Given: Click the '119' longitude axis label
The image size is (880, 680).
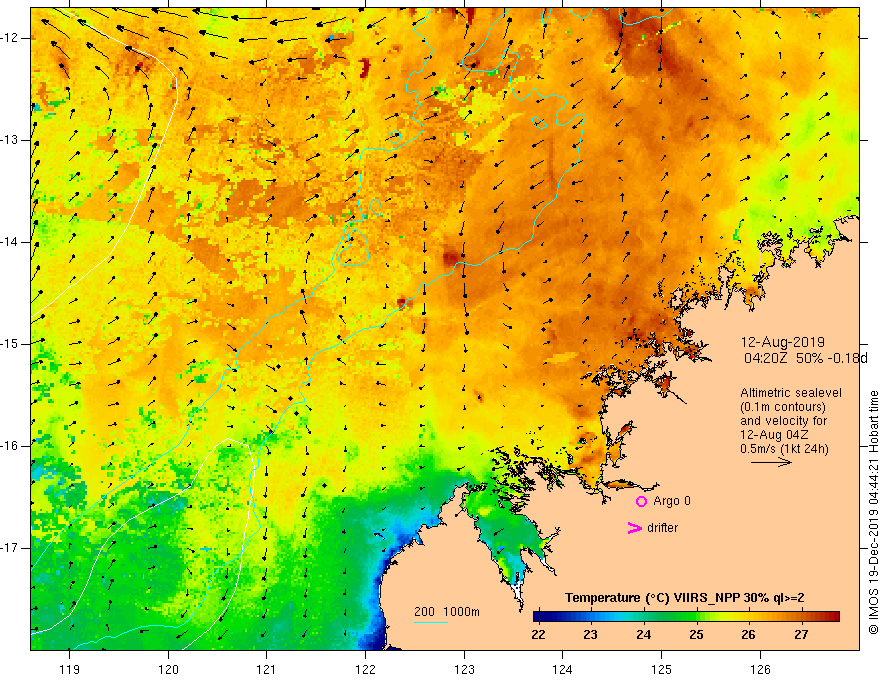Looking at the screenshot, I should pyautogui.click(x=70, y=669).
